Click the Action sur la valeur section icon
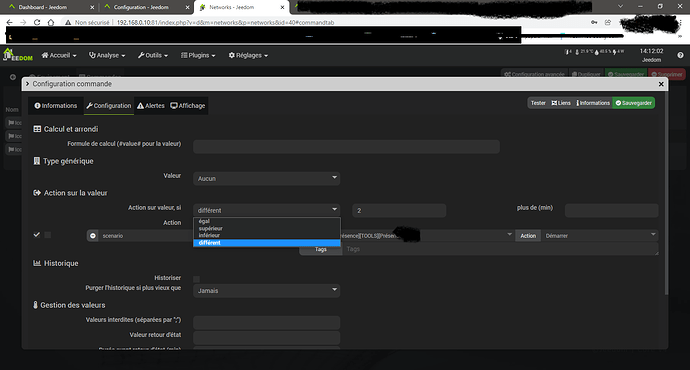The image size is (690, 370). coord(37,193)
